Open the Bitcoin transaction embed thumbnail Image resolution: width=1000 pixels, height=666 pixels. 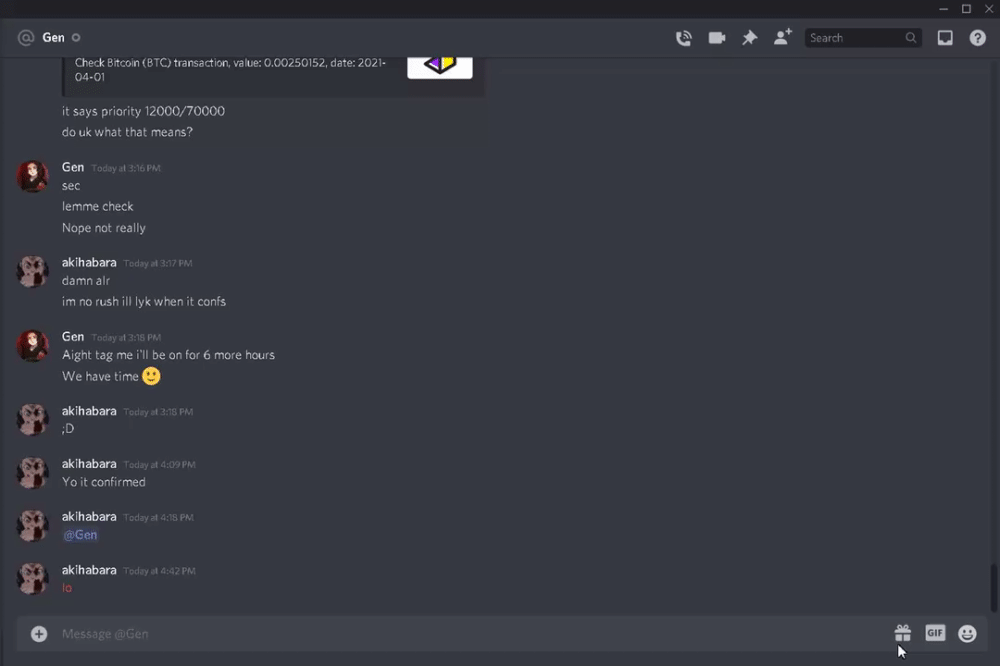point(440,66)
